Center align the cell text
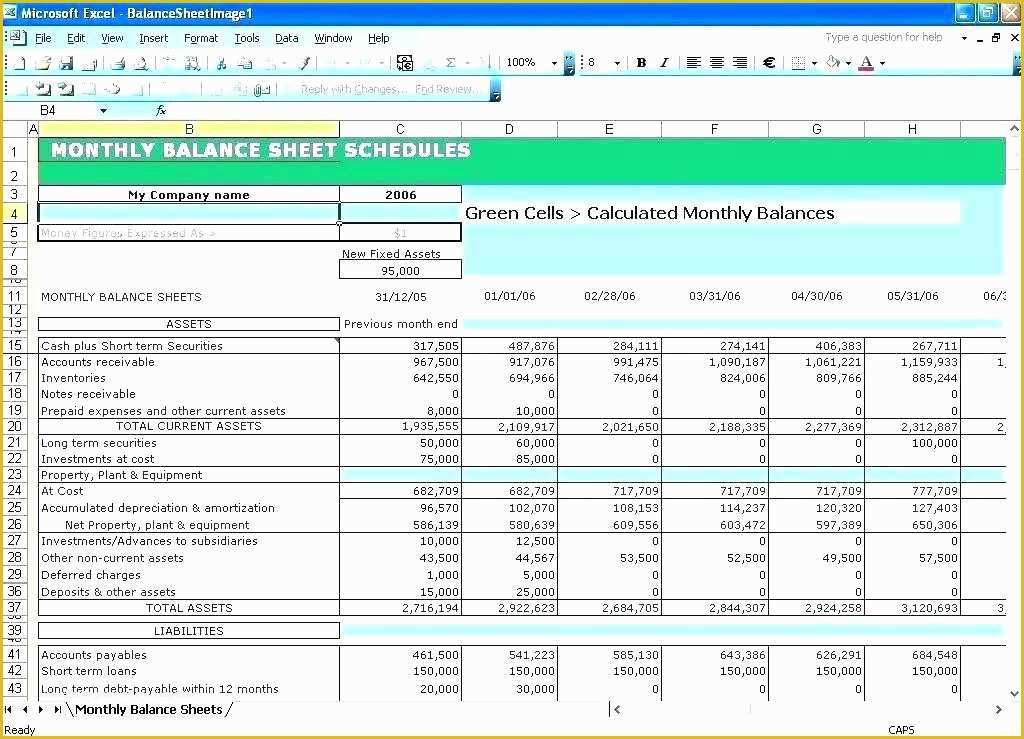Image resolution: width=1024 pixels, height=739 pixels. (x=716, y=63)
